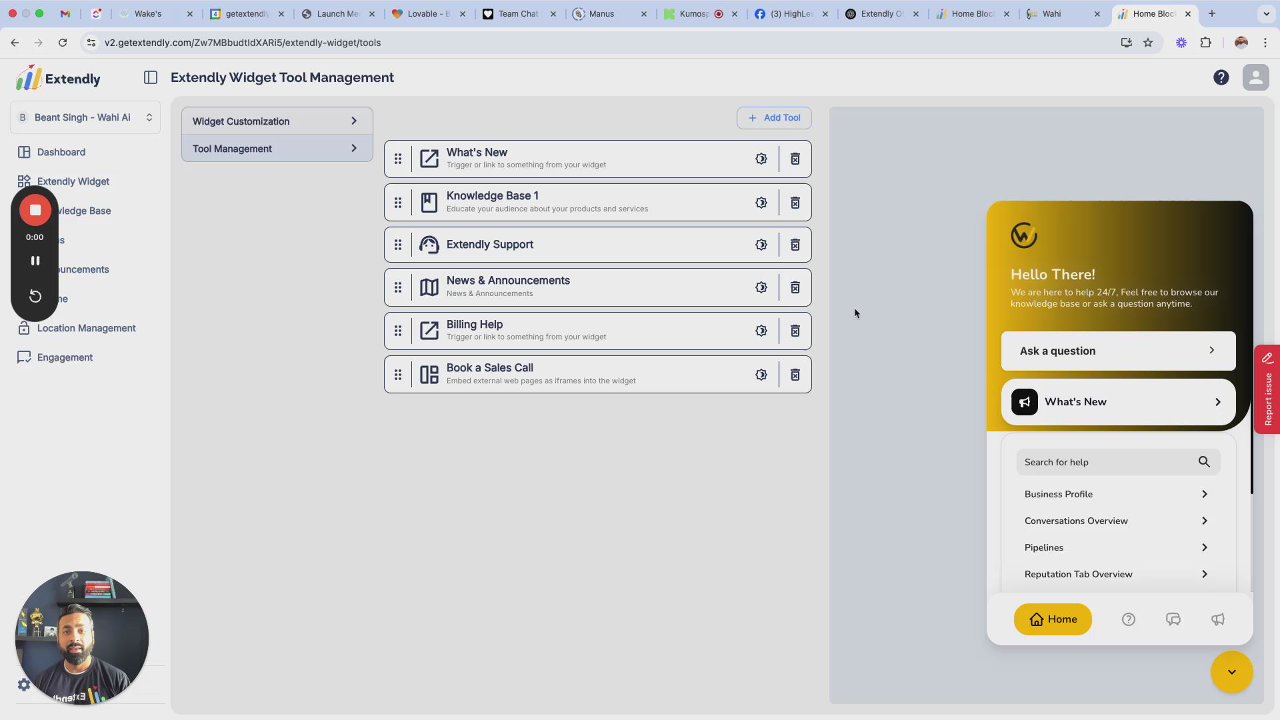Screen dimensions: 1280x720
Task: Expand the Pipelines article
Action: [x=1118, y=548]
